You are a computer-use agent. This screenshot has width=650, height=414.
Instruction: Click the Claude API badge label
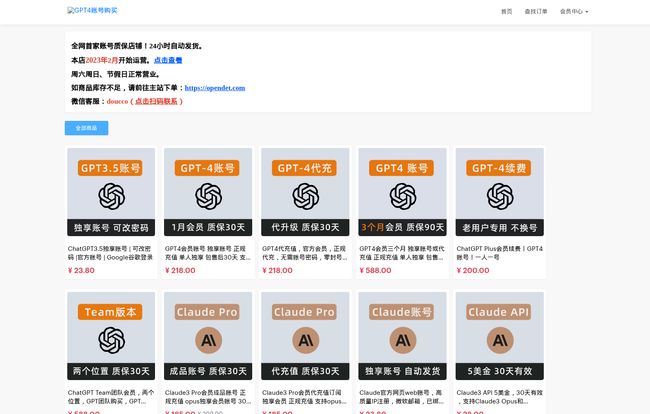coord(499,312)
